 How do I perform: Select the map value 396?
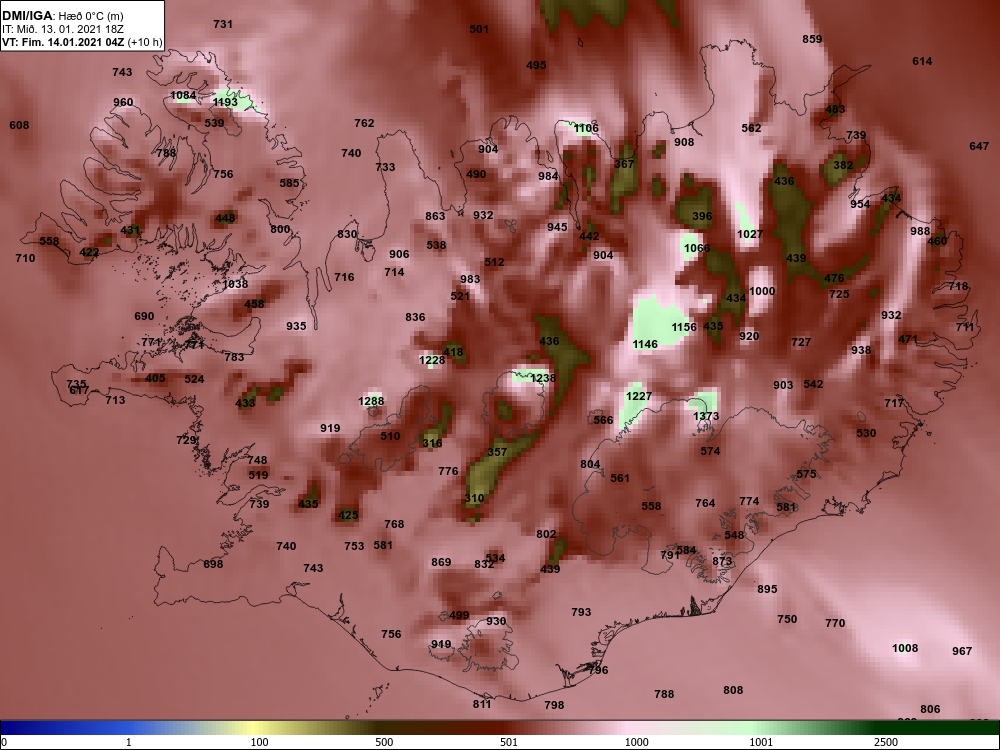pos(702,216)
